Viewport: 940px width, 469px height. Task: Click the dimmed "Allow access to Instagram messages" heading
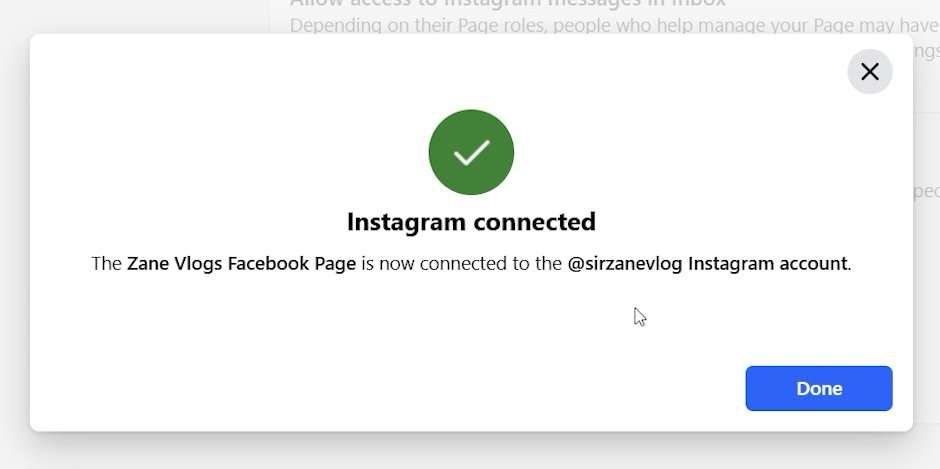pyautogui.click(x=508, y=4)
